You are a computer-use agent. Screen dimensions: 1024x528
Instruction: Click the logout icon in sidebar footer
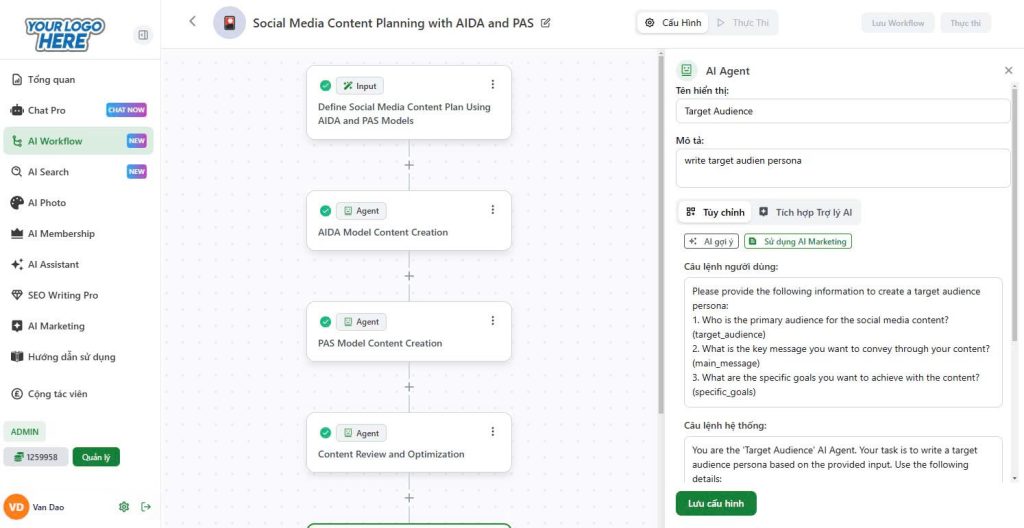click(146, 507)
